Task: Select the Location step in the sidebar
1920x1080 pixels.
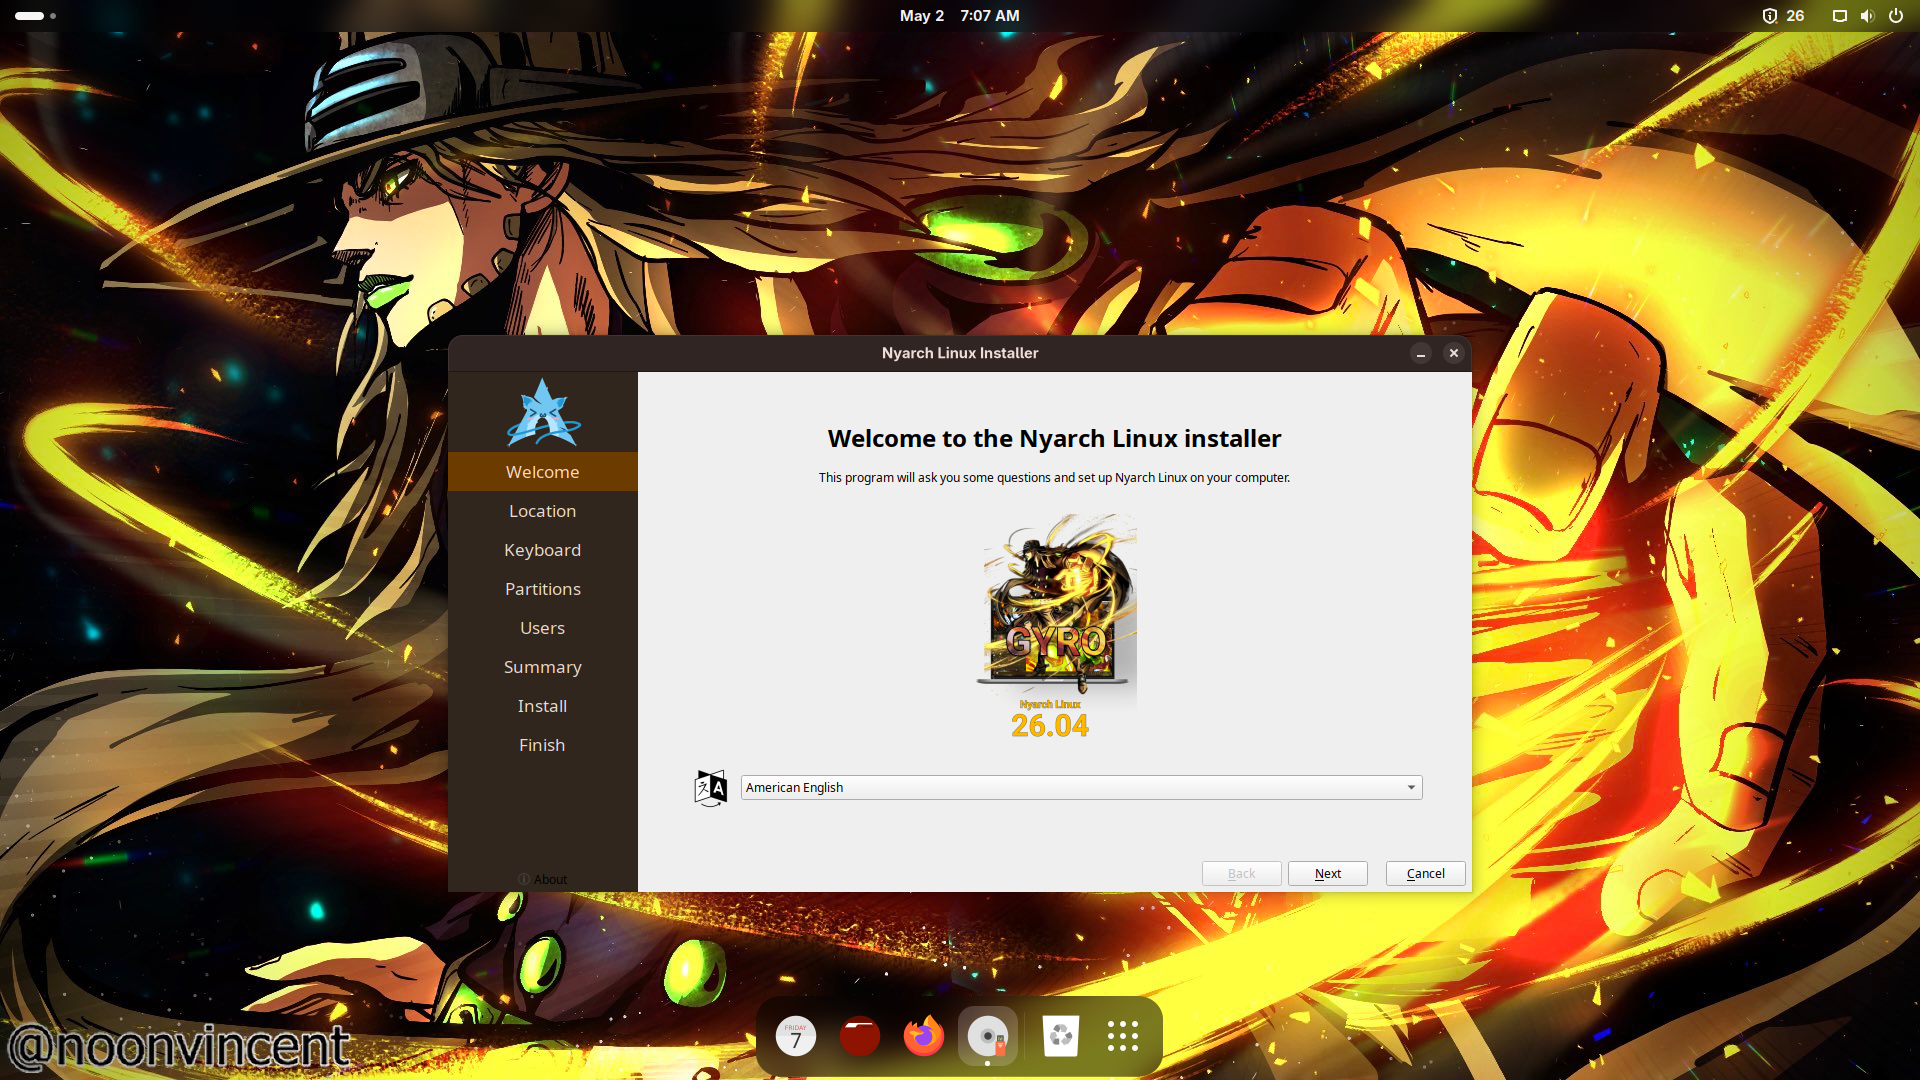Action: click(x=543, y=511)
